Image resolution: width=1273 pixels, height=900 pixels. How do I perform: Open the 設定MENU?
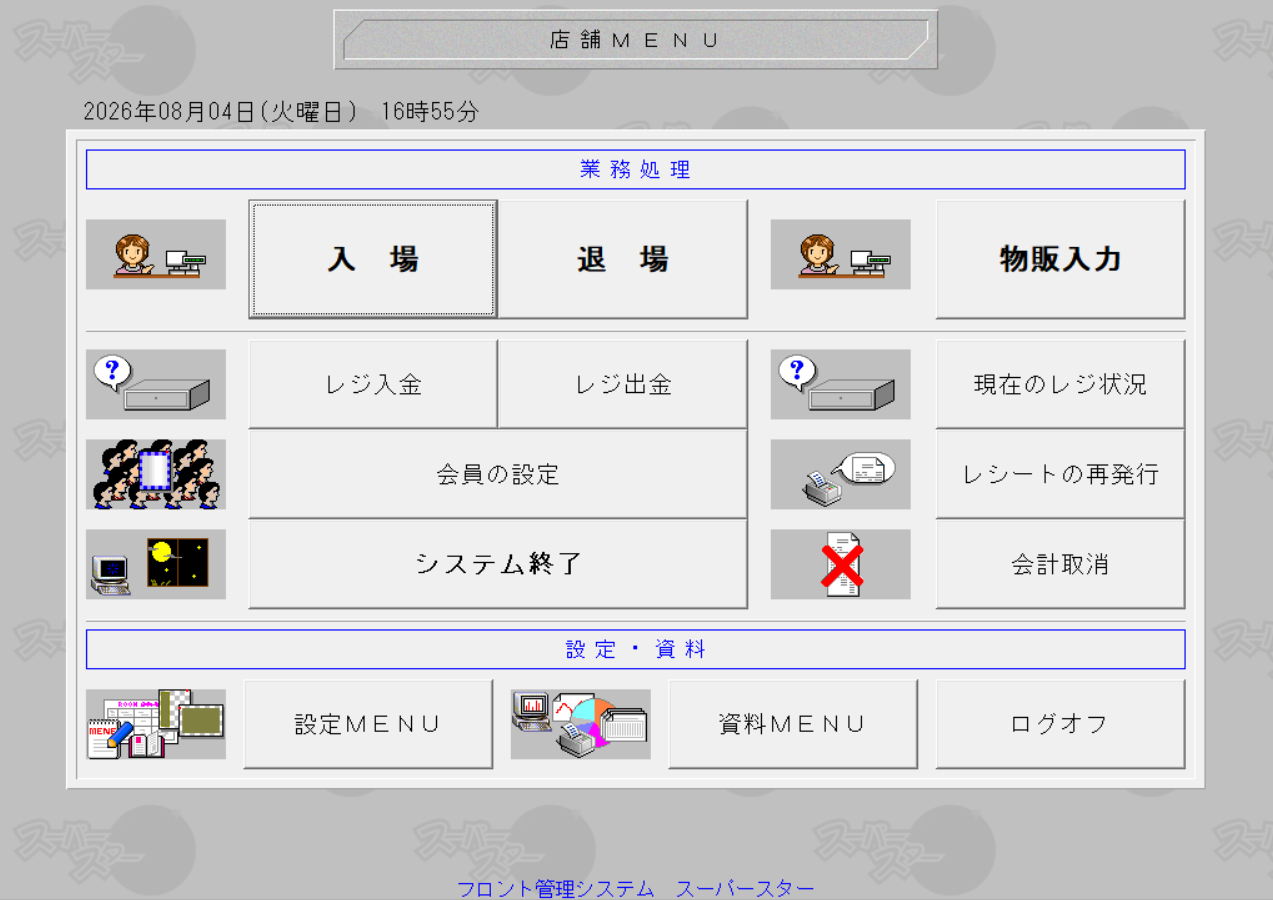point(368,724)
